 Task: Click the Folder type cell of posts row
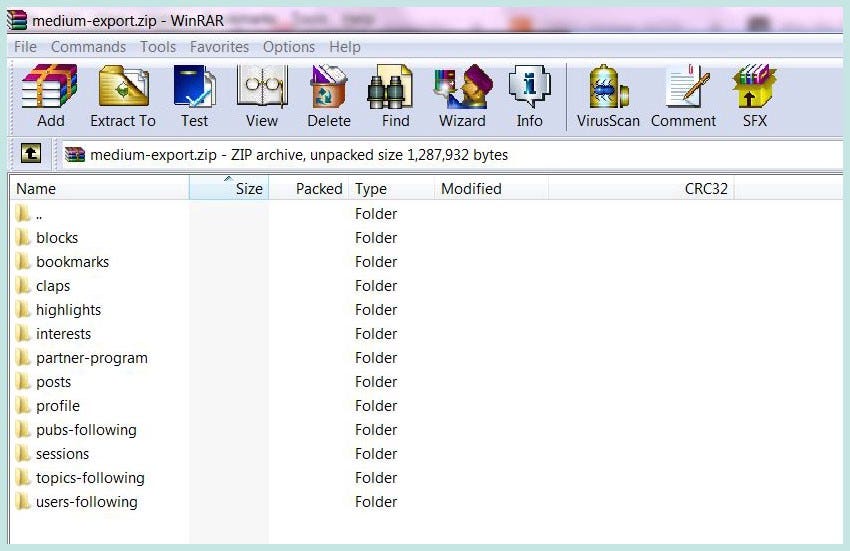pos(376,381)
